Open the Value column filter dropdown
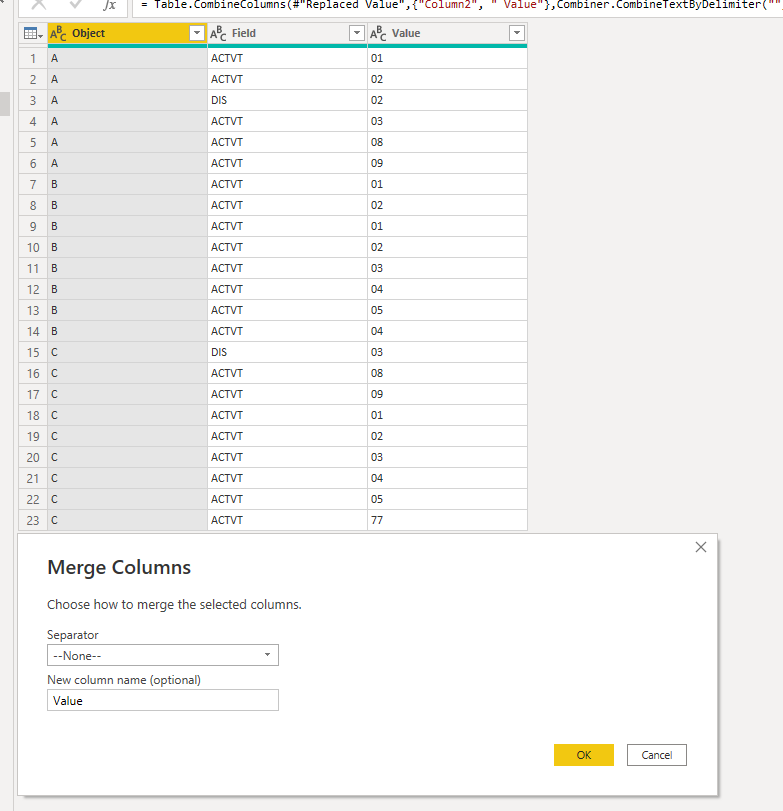783x811 pixels. 516,34
